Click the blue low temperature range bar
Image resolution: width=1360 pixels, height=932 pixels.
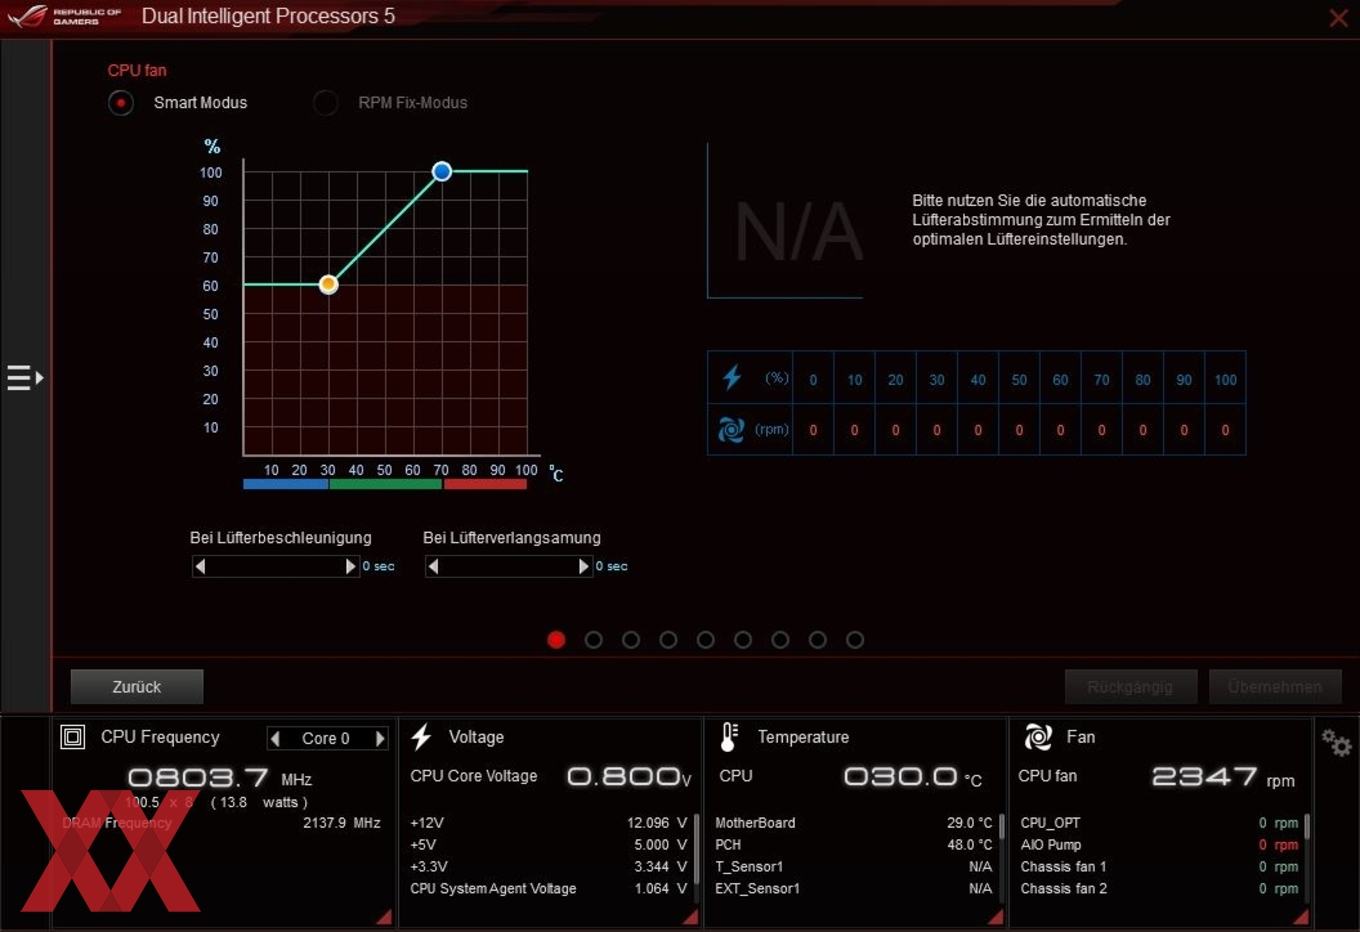[285, 485]
